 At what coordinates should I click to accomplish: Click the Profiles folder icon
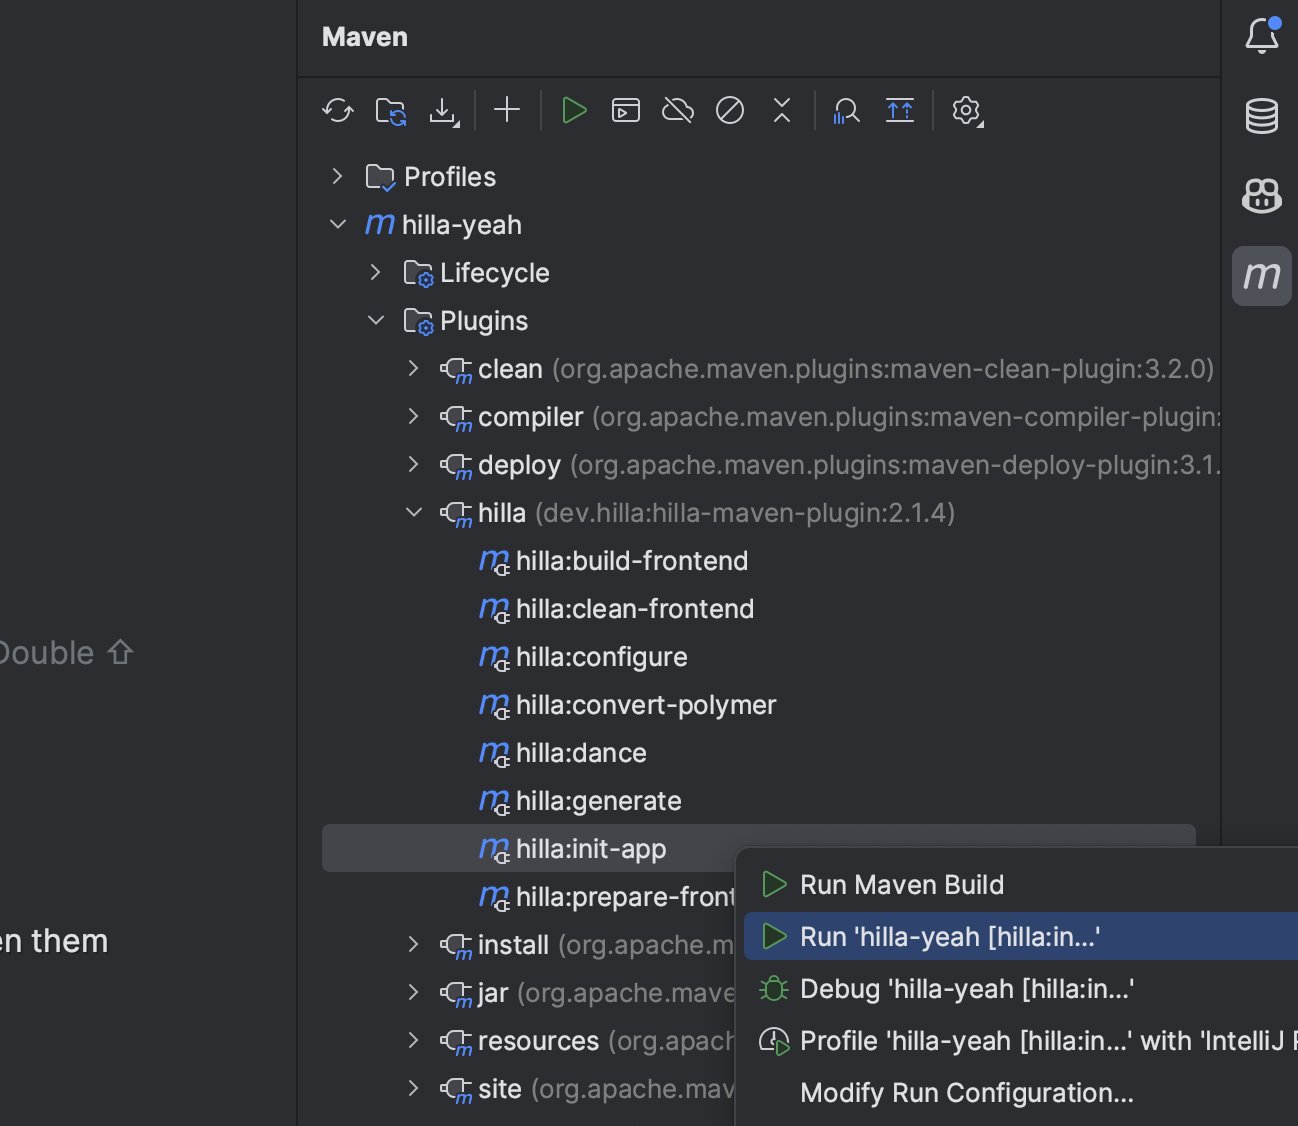[380, 177]
